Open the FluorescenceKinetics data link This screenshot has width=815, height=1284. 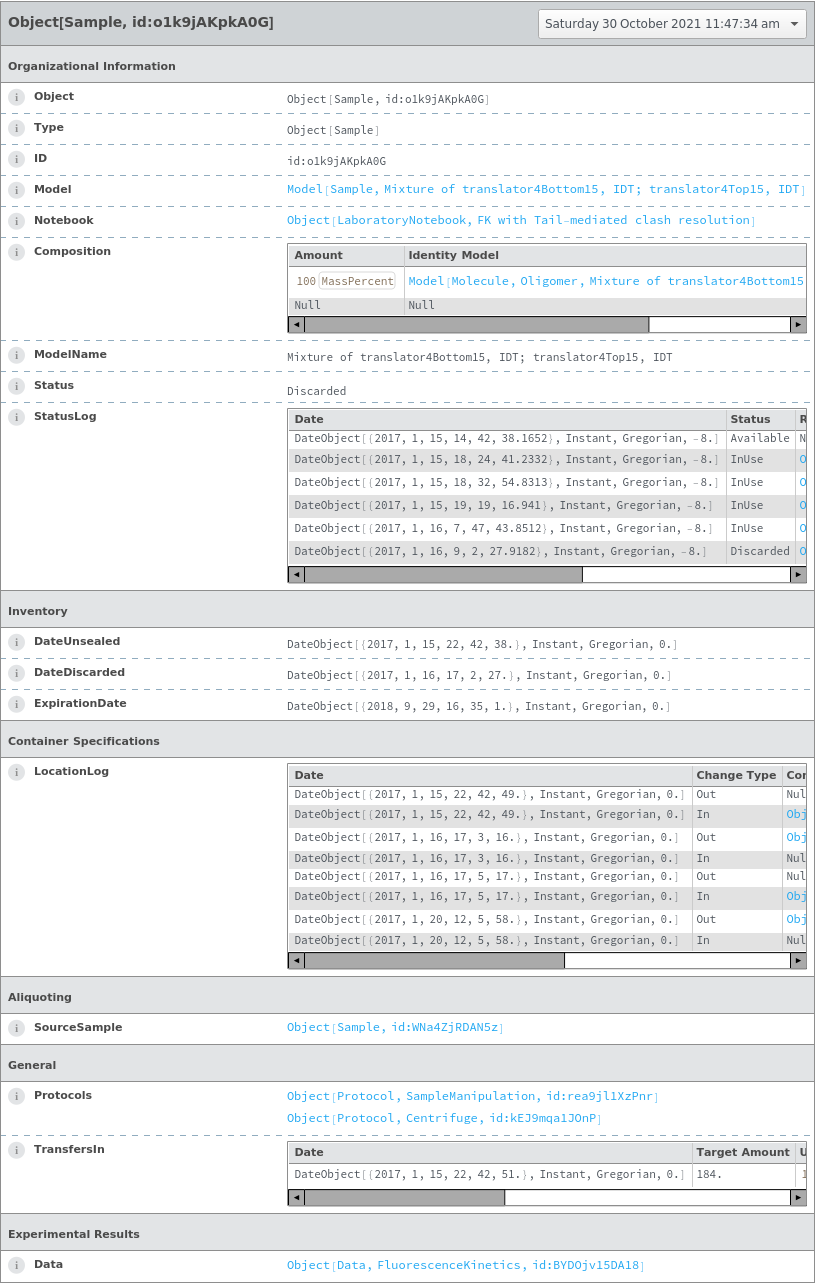466,1265
